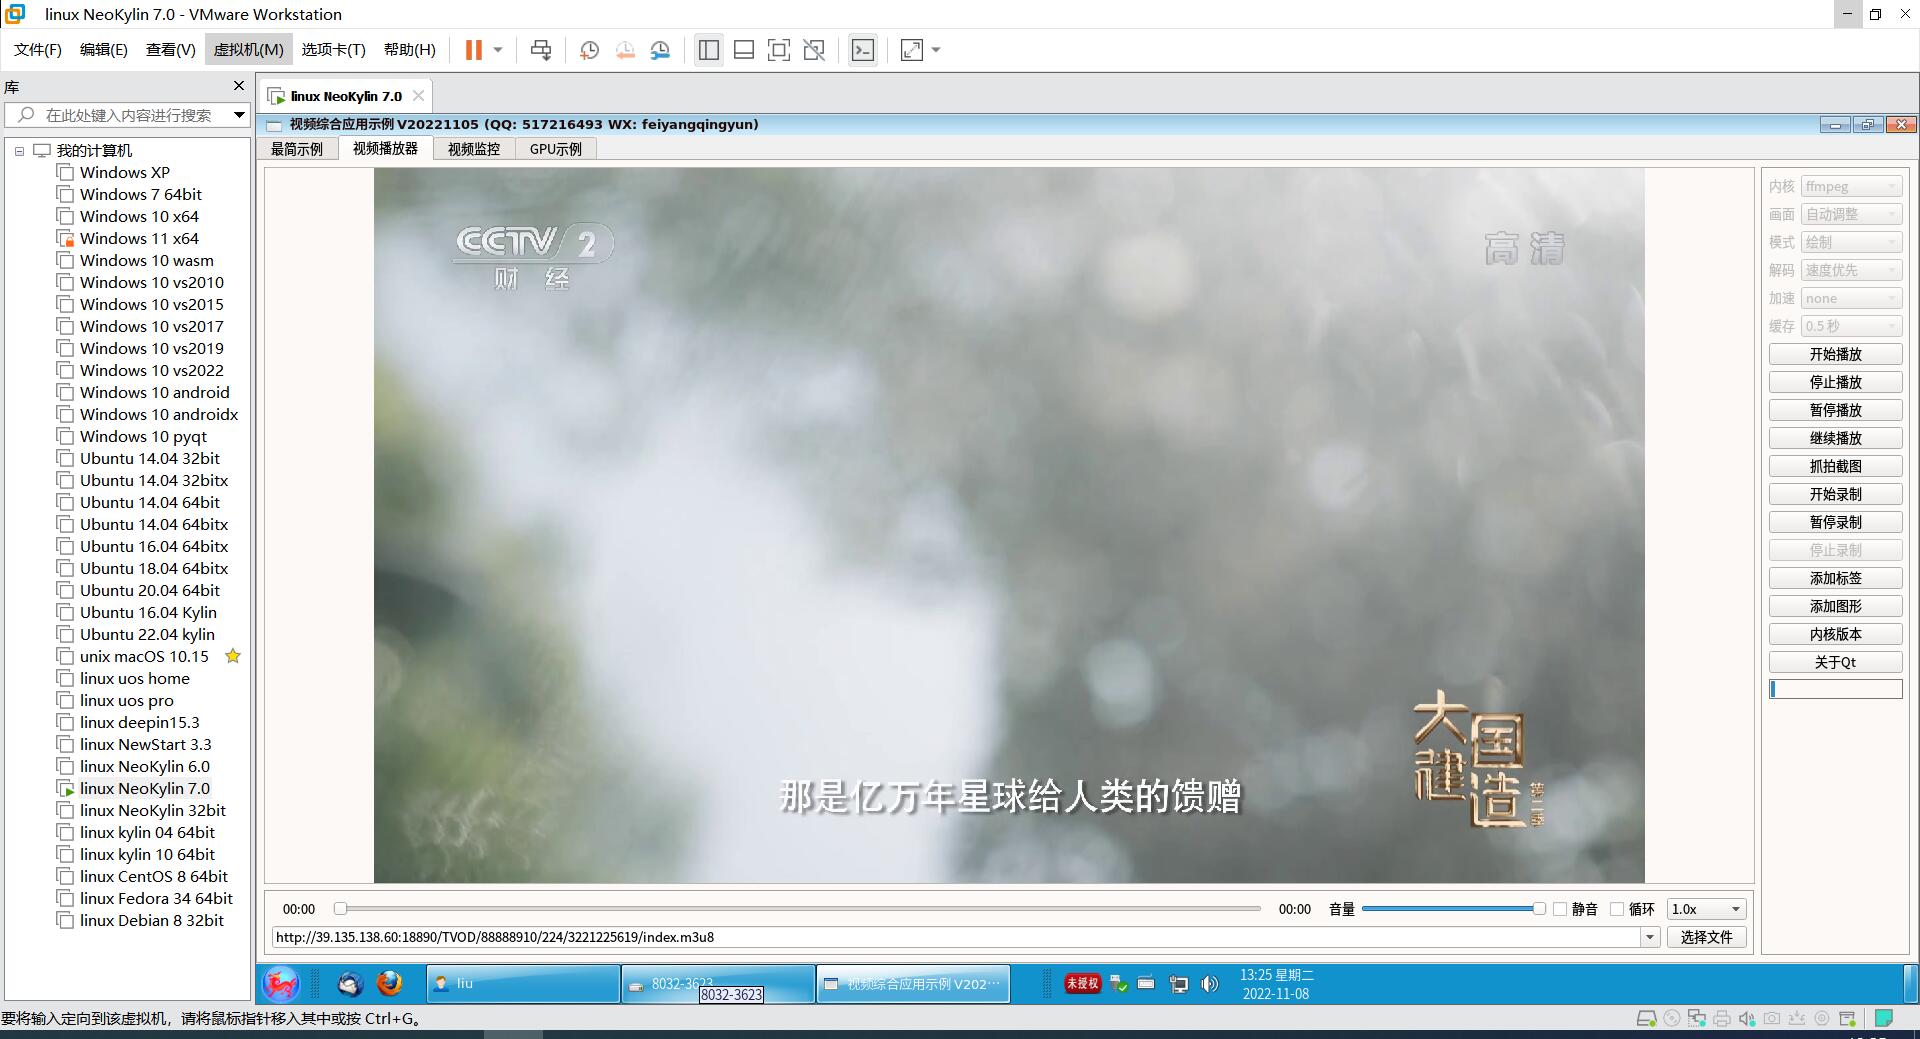This screenshot has width=1920, height=1039.
Task: Click the 内核版本 button
Action: [1836, 634]
